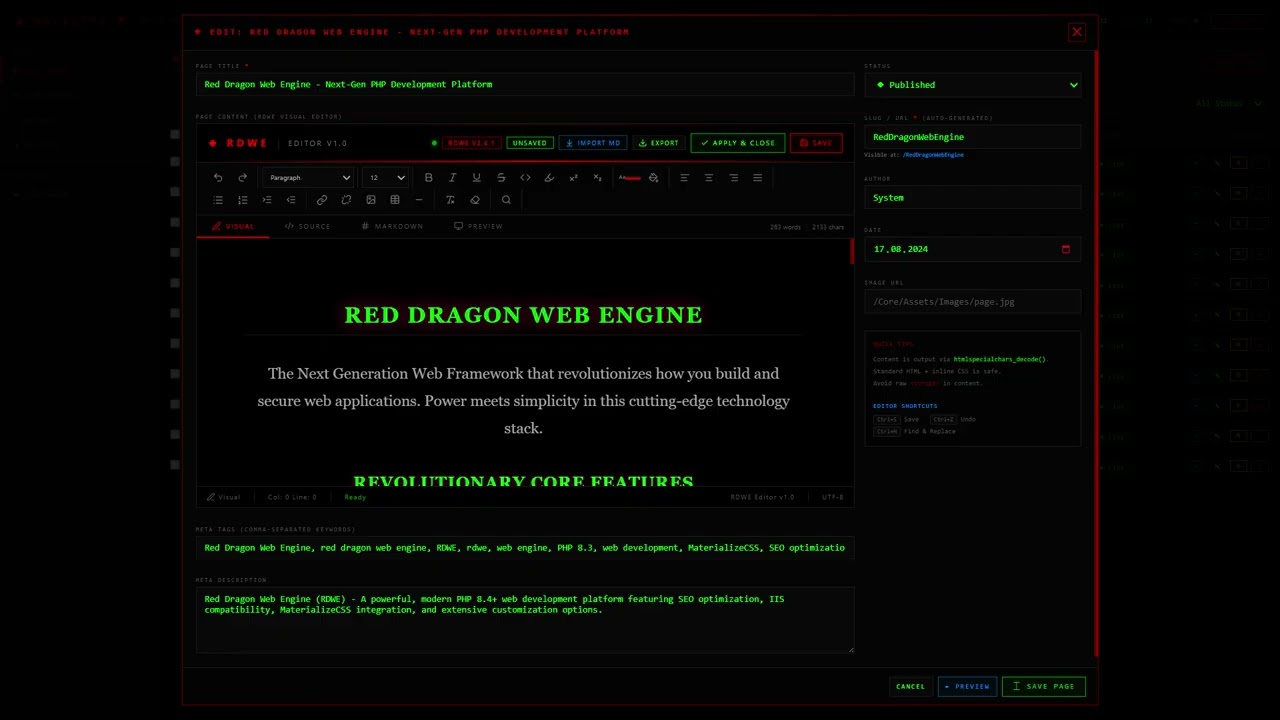This screenshot has height=720, width=1280.
Task: Click the Export button
Action: point(659,143)
